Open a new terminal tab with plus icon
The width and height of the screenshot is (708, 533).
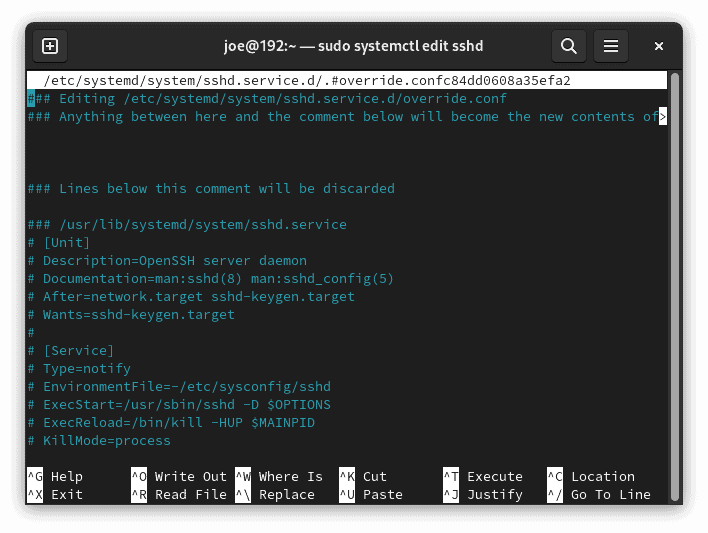tap(50, 46)
